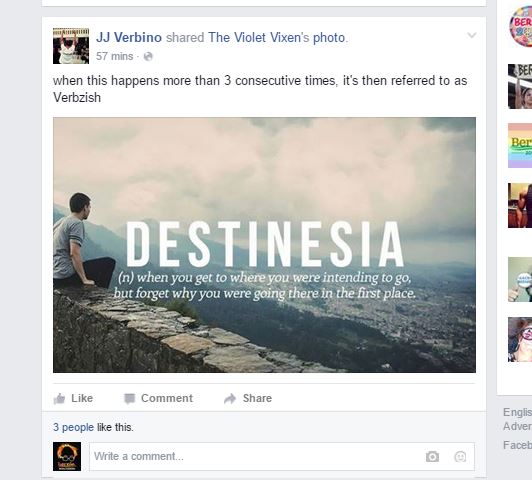View the '3 people' who liked this
Screen dimensions: 532x480
coord(73,427)
